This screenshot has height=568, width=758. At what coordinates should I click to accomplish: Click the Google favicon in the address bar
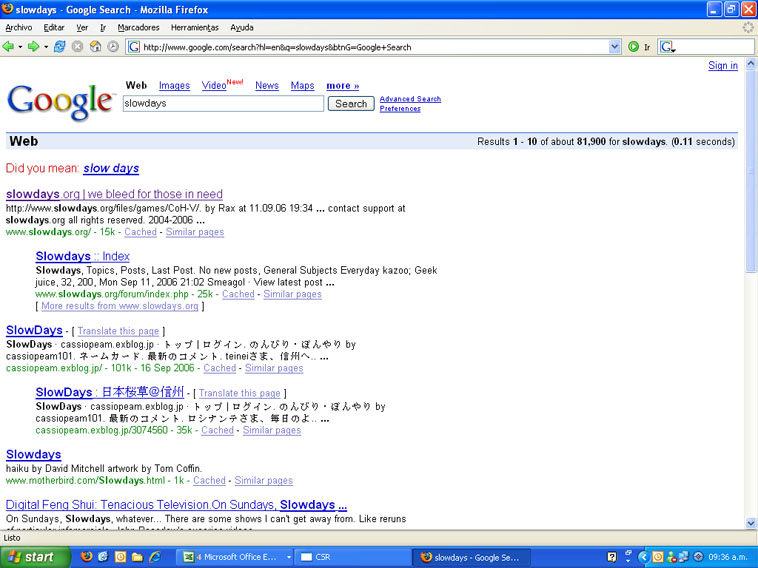pos(134,47)
